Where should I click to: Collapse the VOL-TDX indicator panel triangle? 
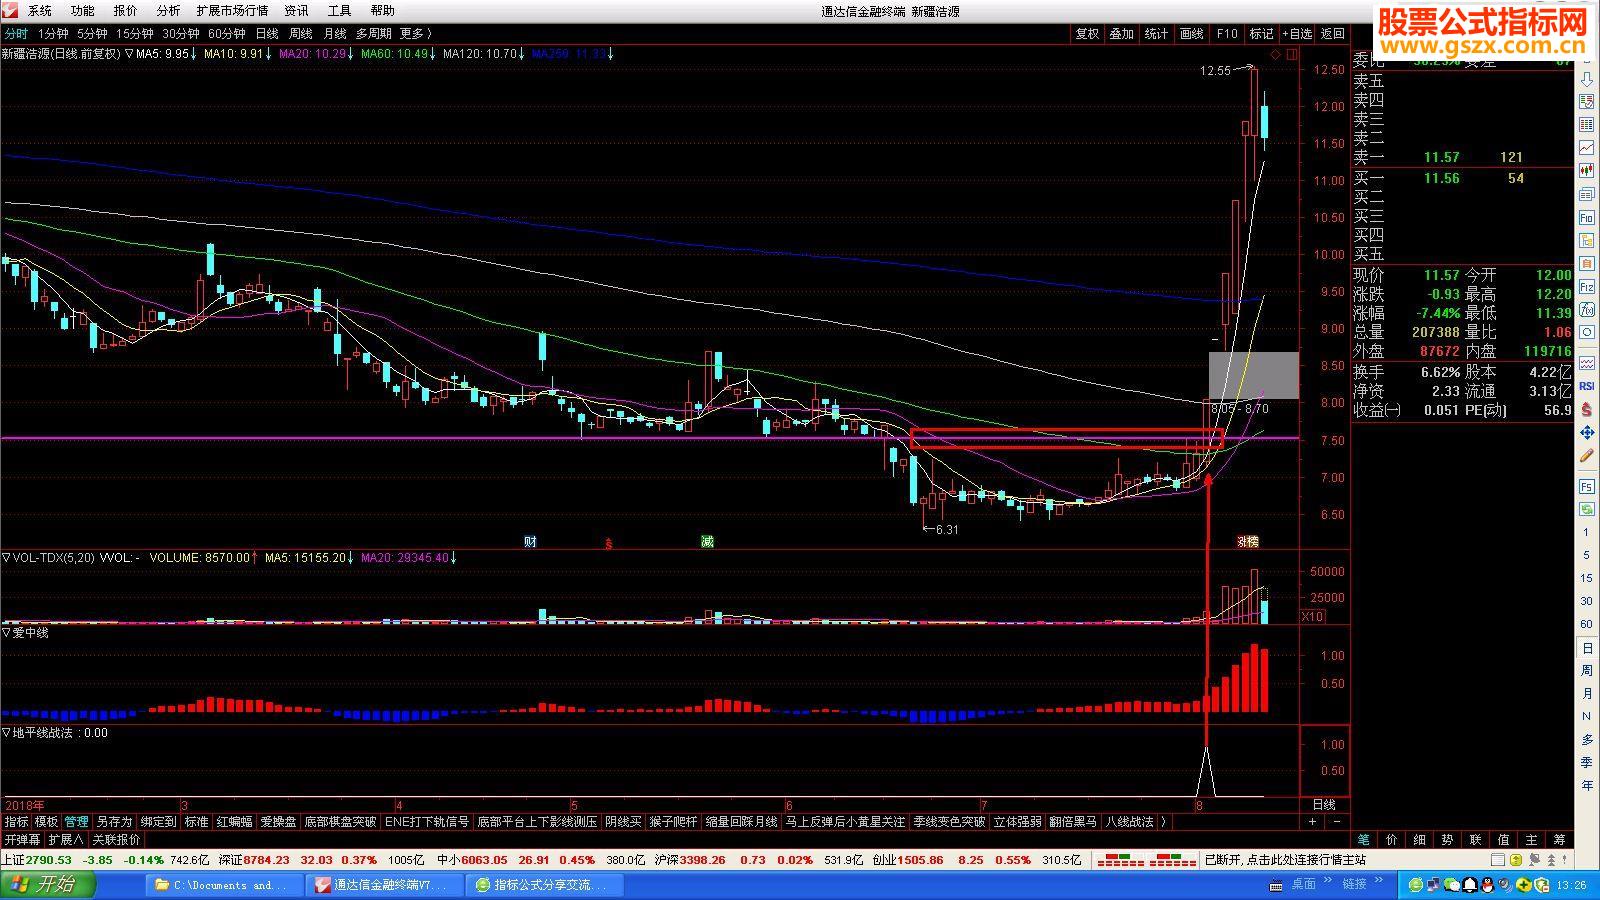[x=6, y=558]
